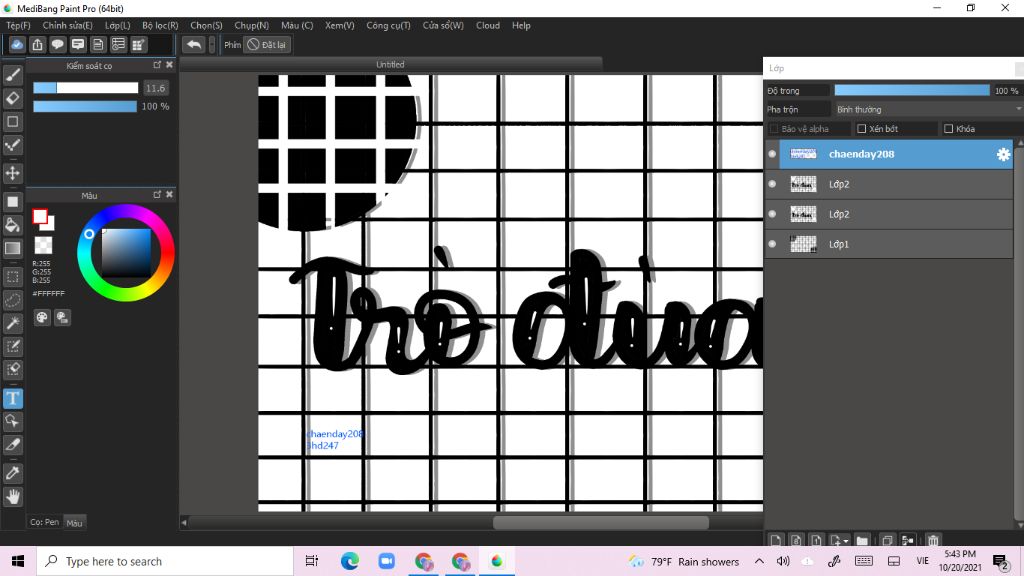
Task: Click the new layer icon in layer panel
Action: (775, 540)
